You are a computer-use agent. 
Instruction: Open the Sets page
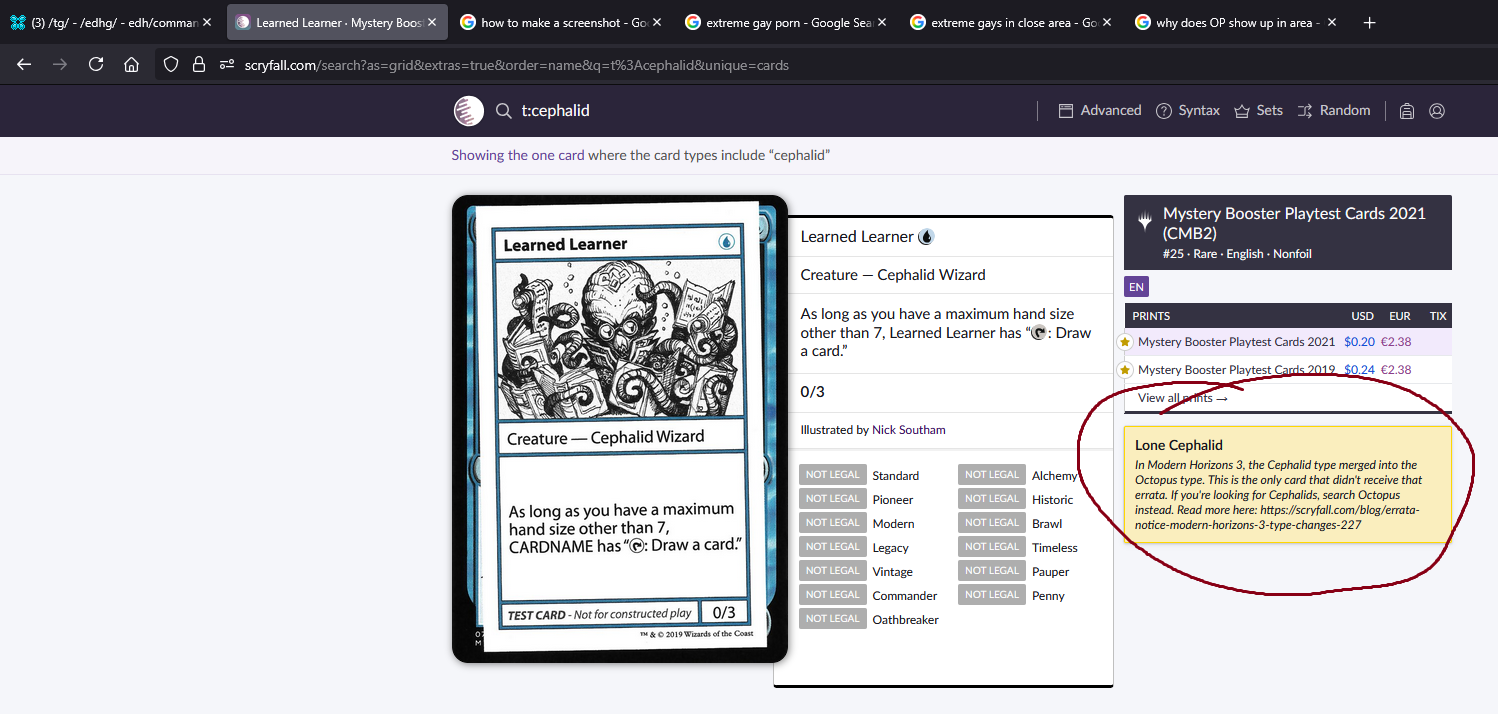tap(1258, 111)
